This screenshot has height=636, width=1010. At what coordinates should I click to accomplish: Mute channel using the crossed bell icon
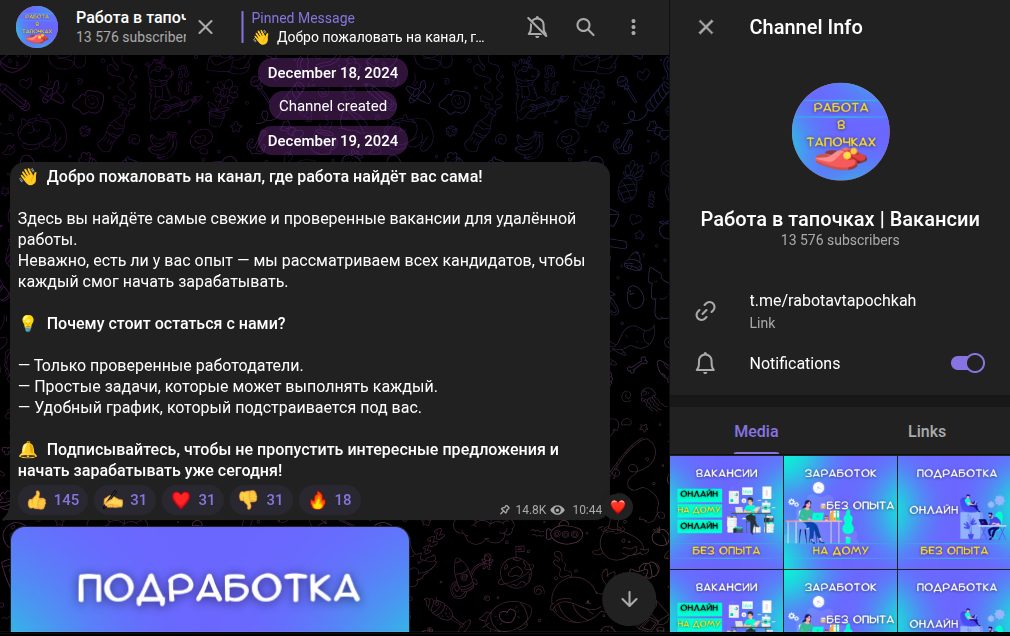click(537, 27)
